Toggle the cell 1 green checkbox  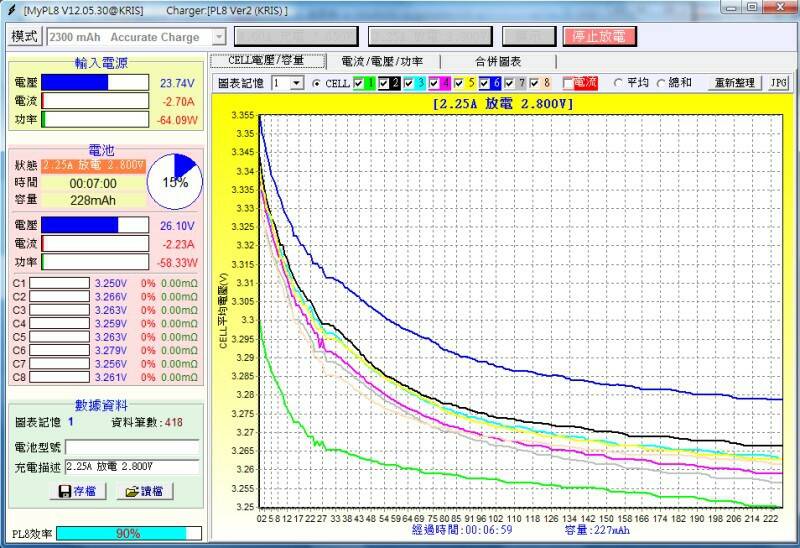click(359, 83)
